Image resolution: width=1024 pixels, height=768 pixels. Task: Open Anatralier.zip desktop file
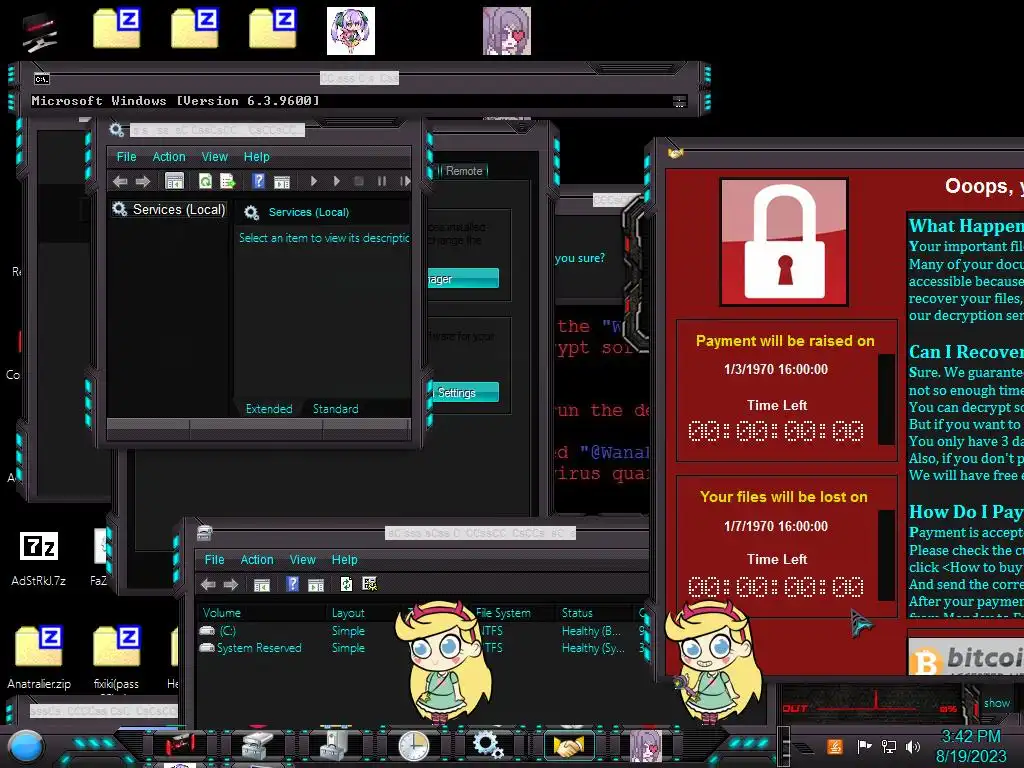click(x=39, y=657)
